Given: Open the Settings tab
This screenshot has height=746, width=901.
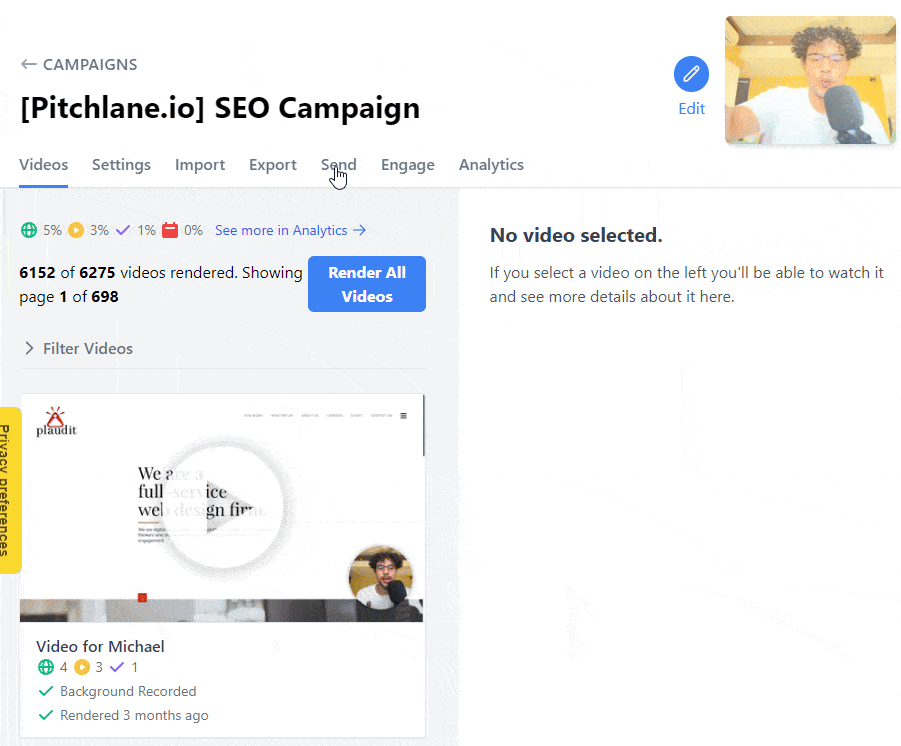Looking at the screenshot, I should click(121, 165).
